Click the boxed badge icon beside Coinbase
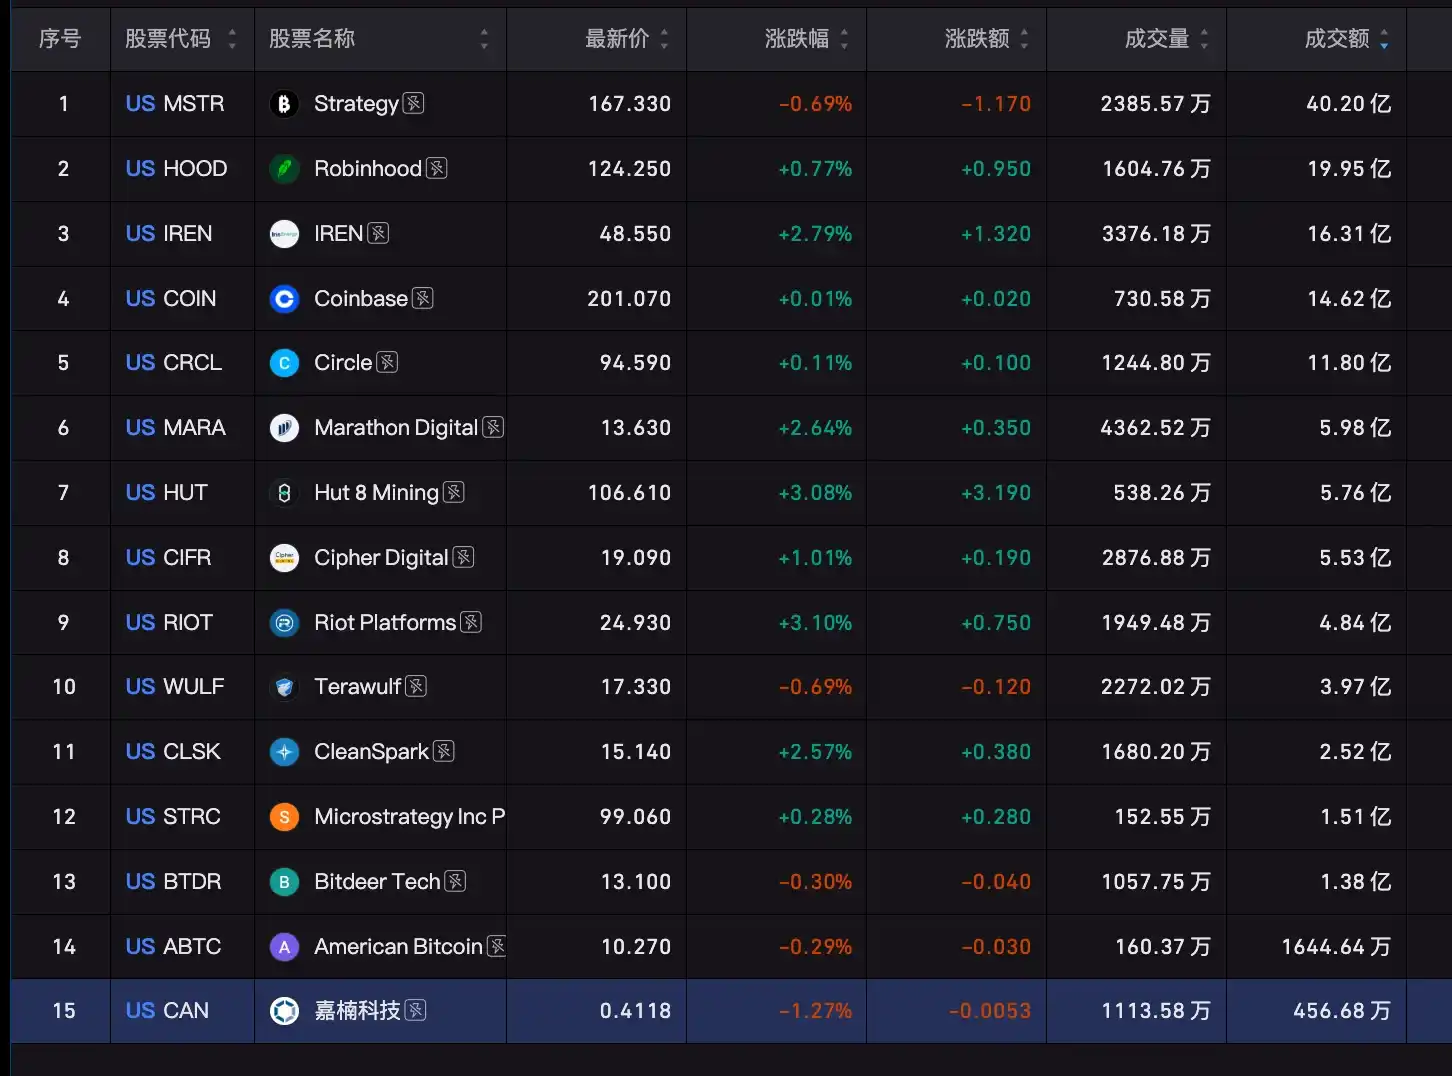 click(423, 298)
